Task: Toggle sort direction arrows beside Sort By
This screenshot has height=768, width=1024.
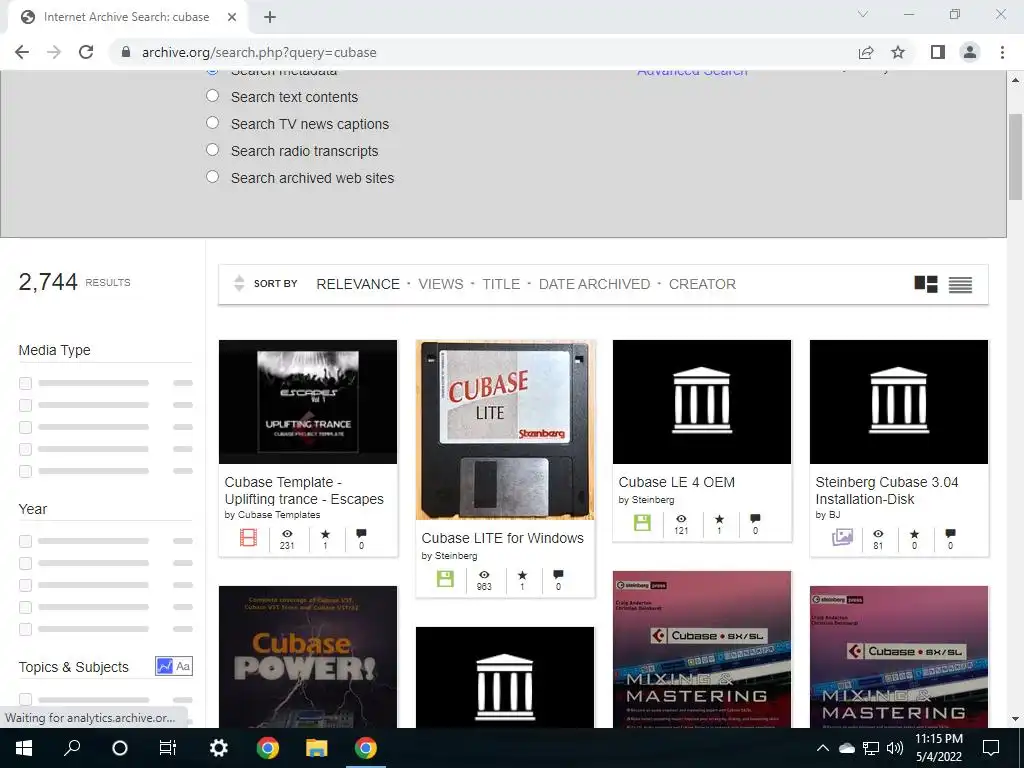Action: (x=239, y=283)
